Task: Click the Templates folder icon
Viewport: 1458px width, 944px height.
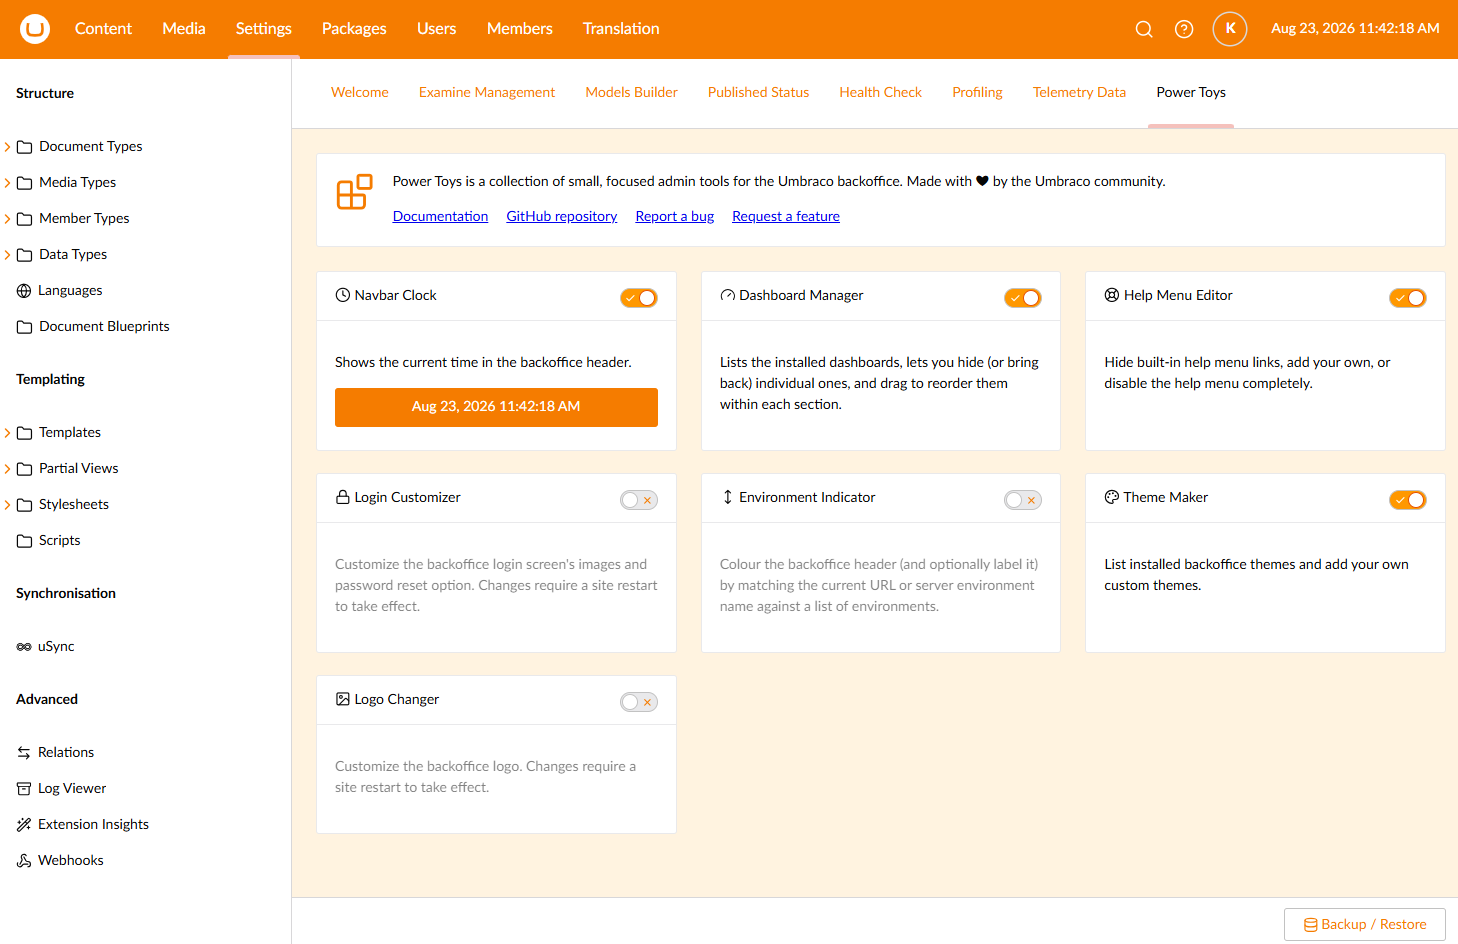Action: pyautogui.click(x=25, y=433)
